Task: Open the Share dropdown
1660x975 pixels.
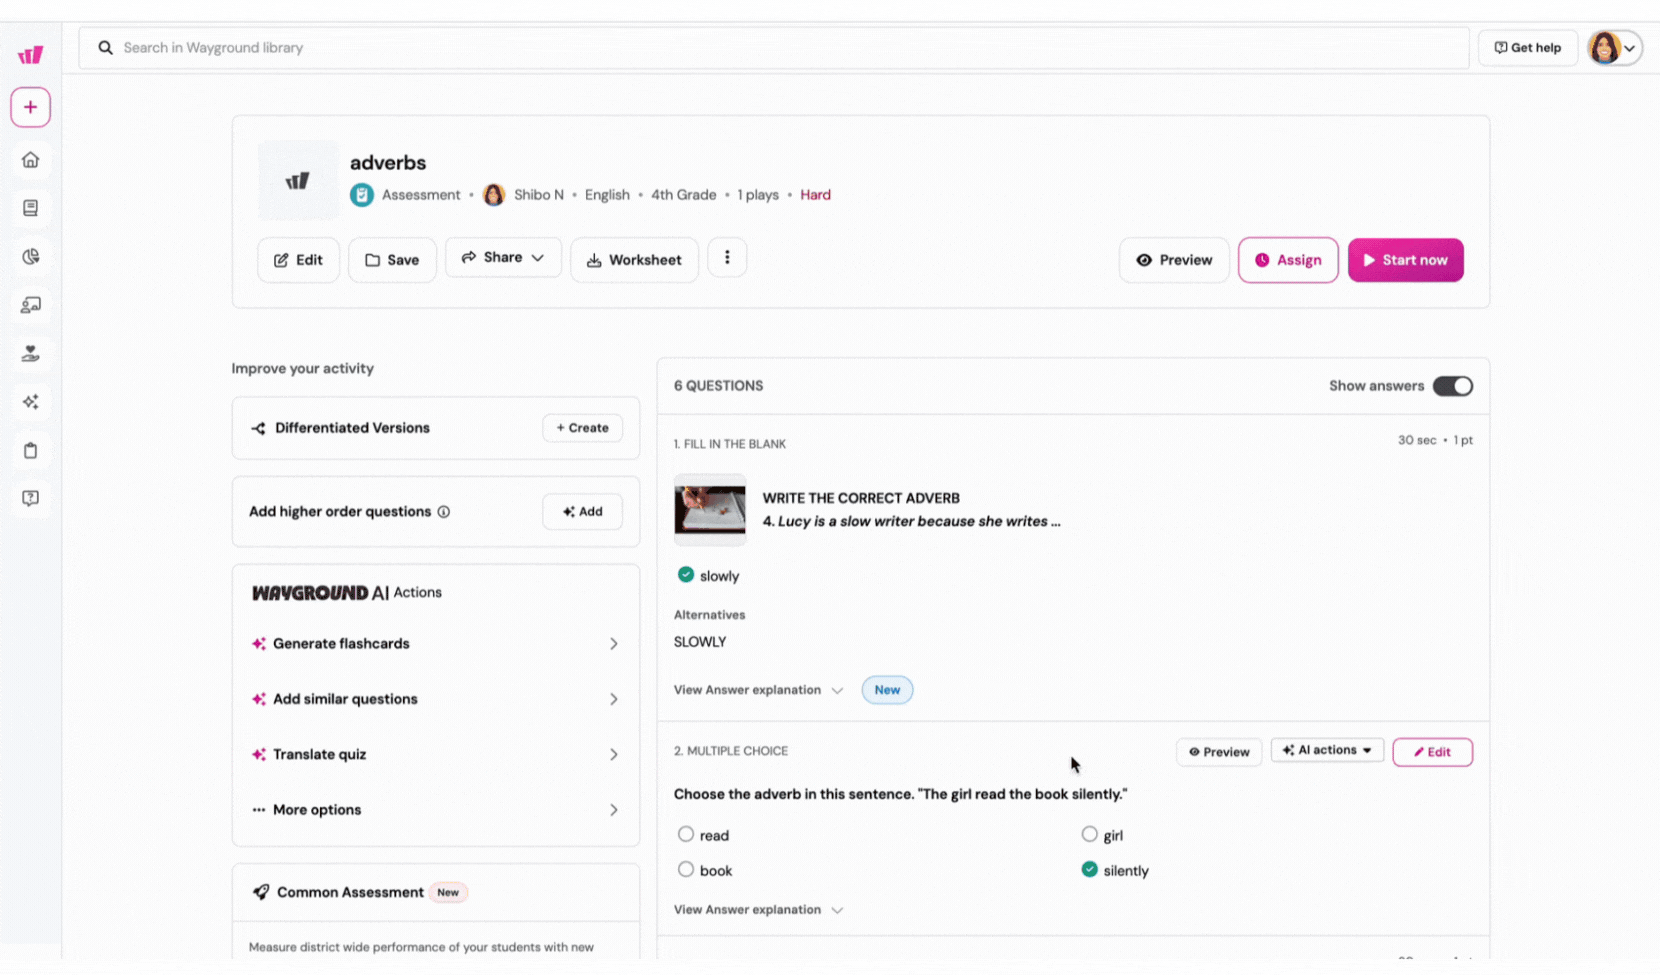Action: point(503,258)
